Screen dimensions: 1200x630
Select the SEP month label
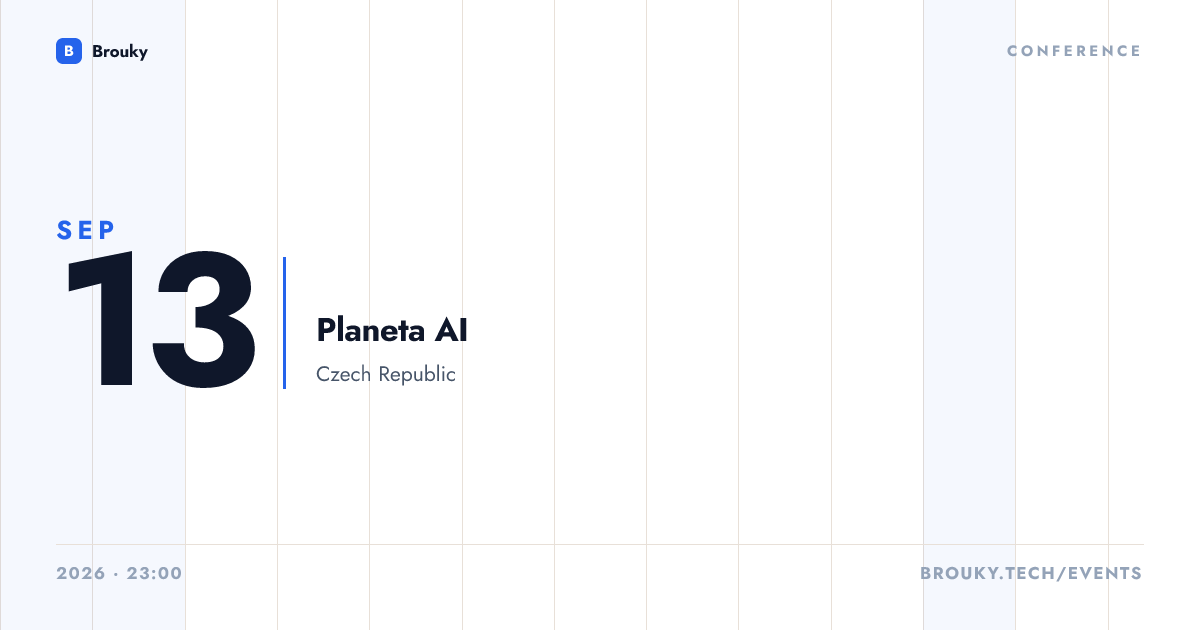[87, 230]
